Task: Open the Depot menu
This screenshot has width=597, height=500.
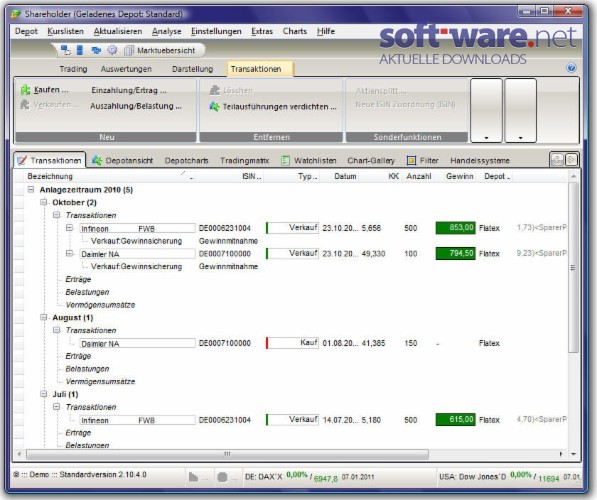Action: click(x=26, y=31)
